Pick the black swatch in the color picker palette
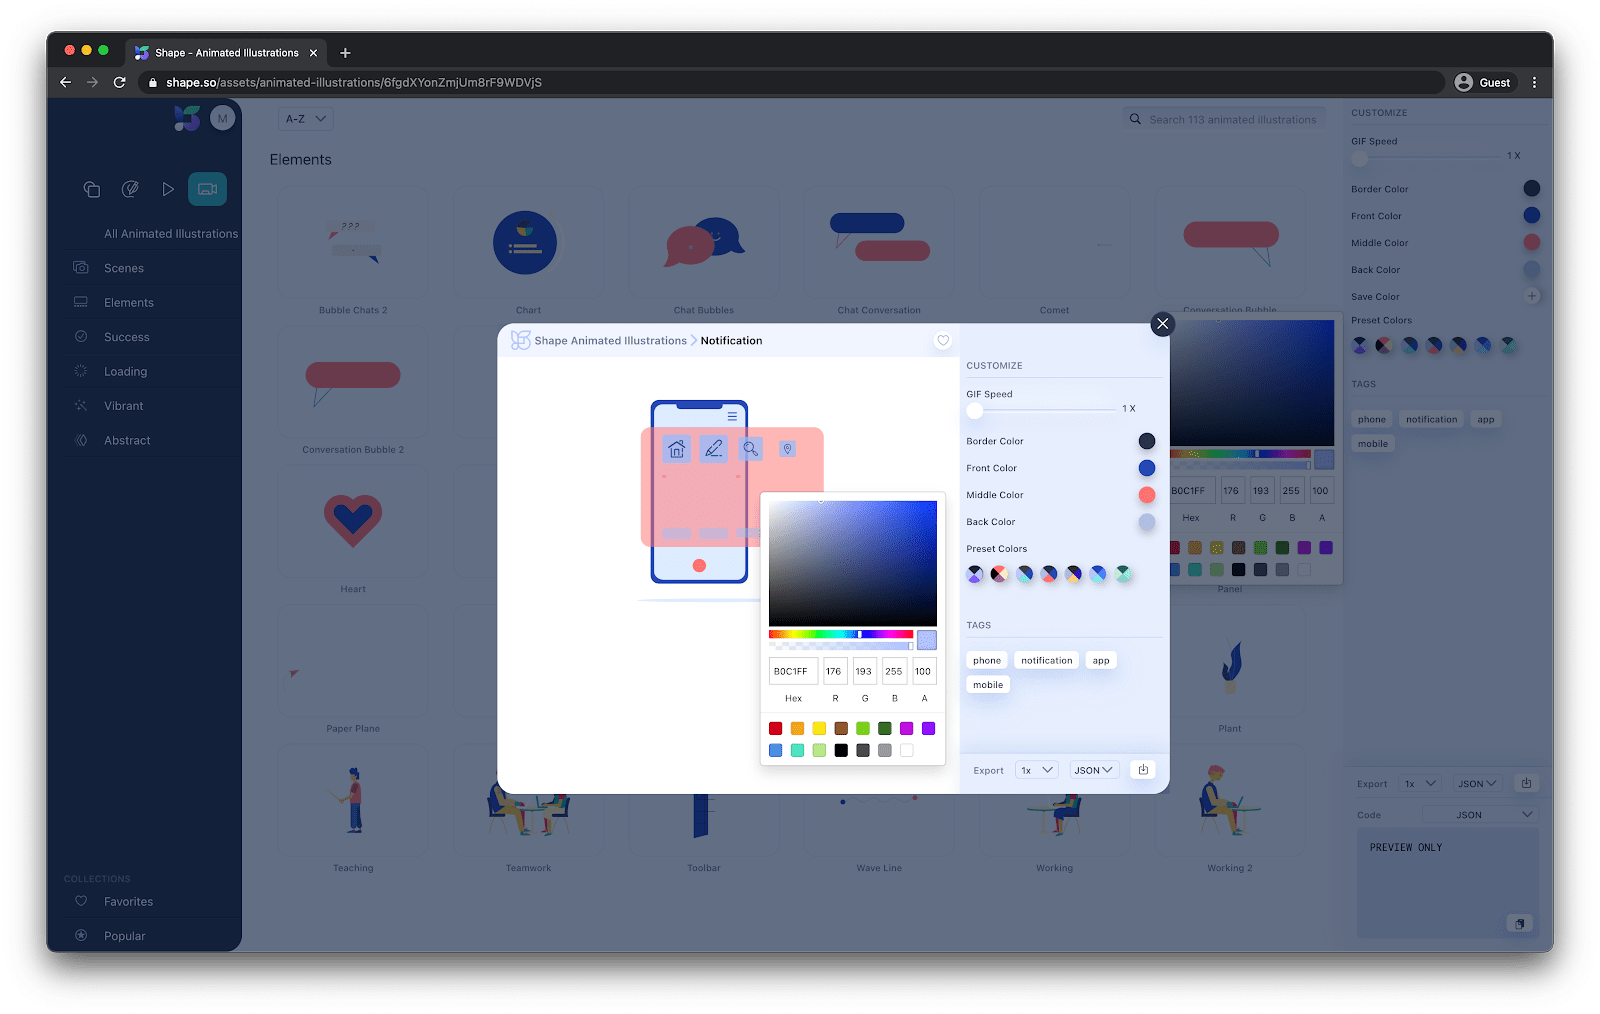 841,750
